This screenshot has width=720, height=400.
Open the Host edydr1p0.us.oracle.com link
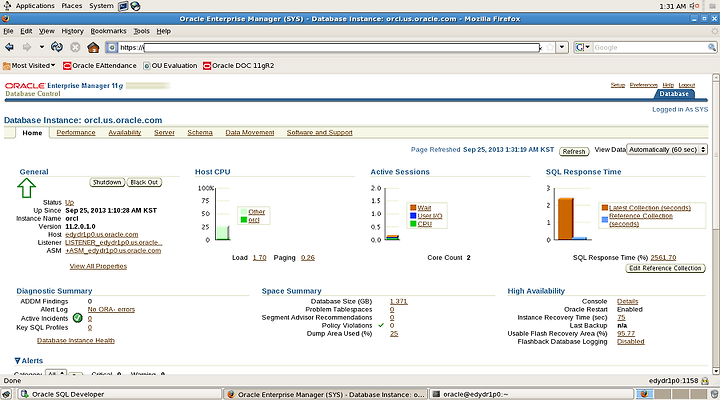(x=101, y=234)
